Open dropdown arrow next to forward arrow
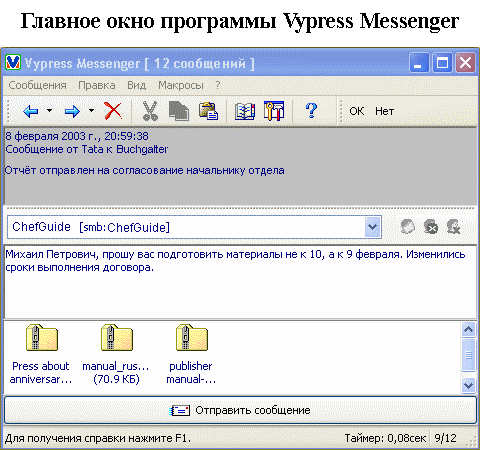Image resolution: width=480 pixels, height=450 pixels. (x=91, y=110)
